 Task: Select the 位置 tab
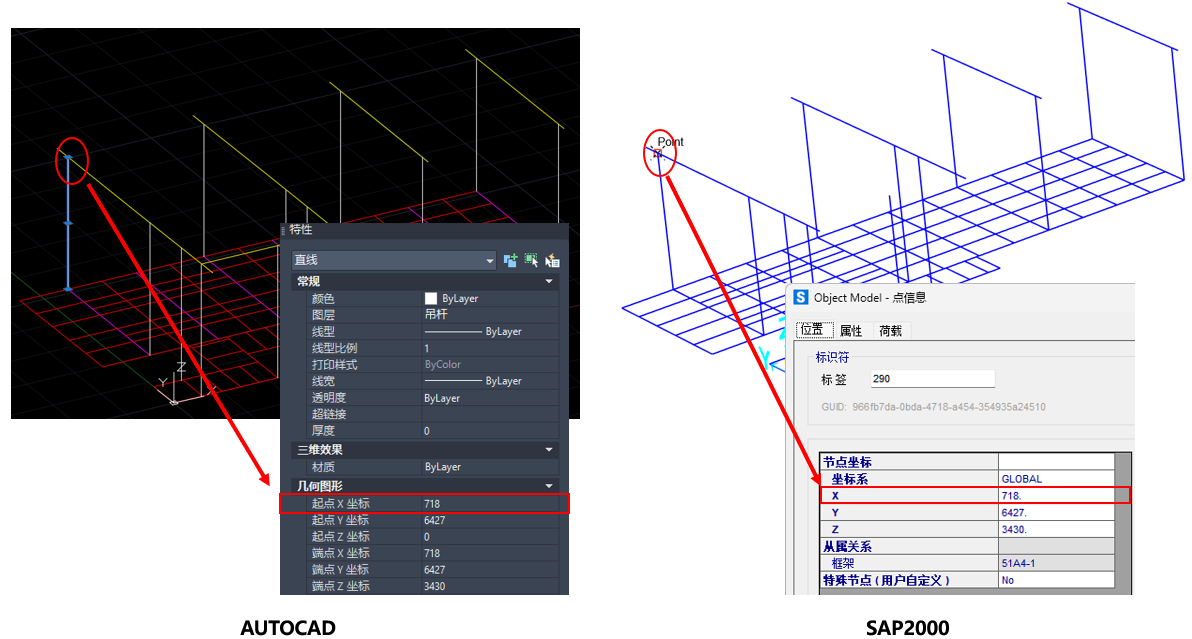(x=811, y=331)
